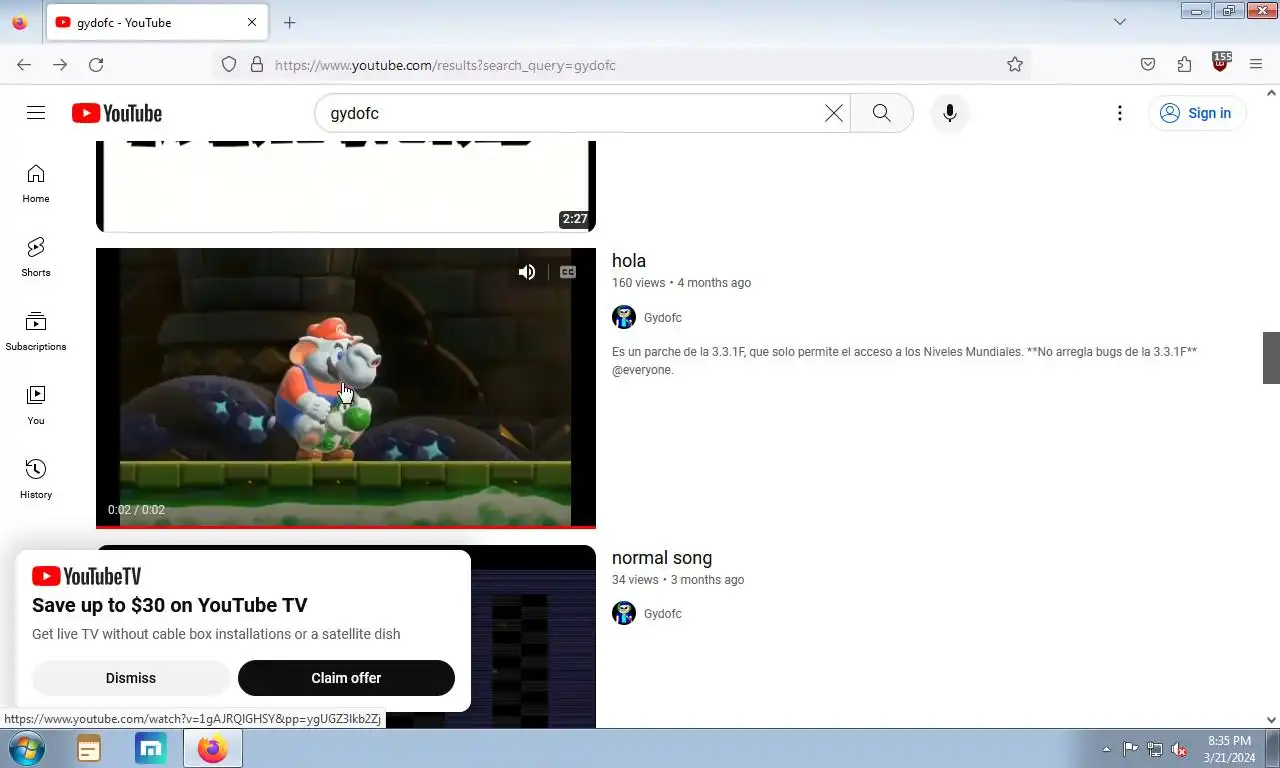Screen dimensions: 1280x768
Task: Click Gydofc avatar under normal song
Action: tap(624, 614)
